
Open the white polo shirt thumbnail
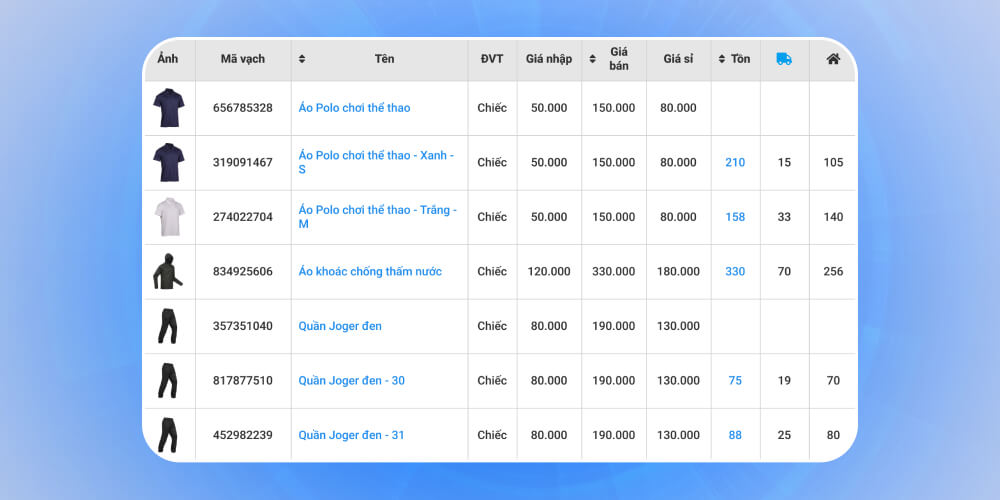pos(168,217)
